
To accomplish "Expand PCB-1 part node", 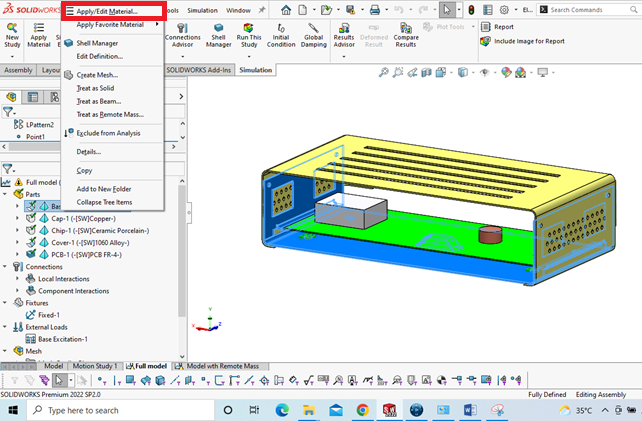I will 17,254.
